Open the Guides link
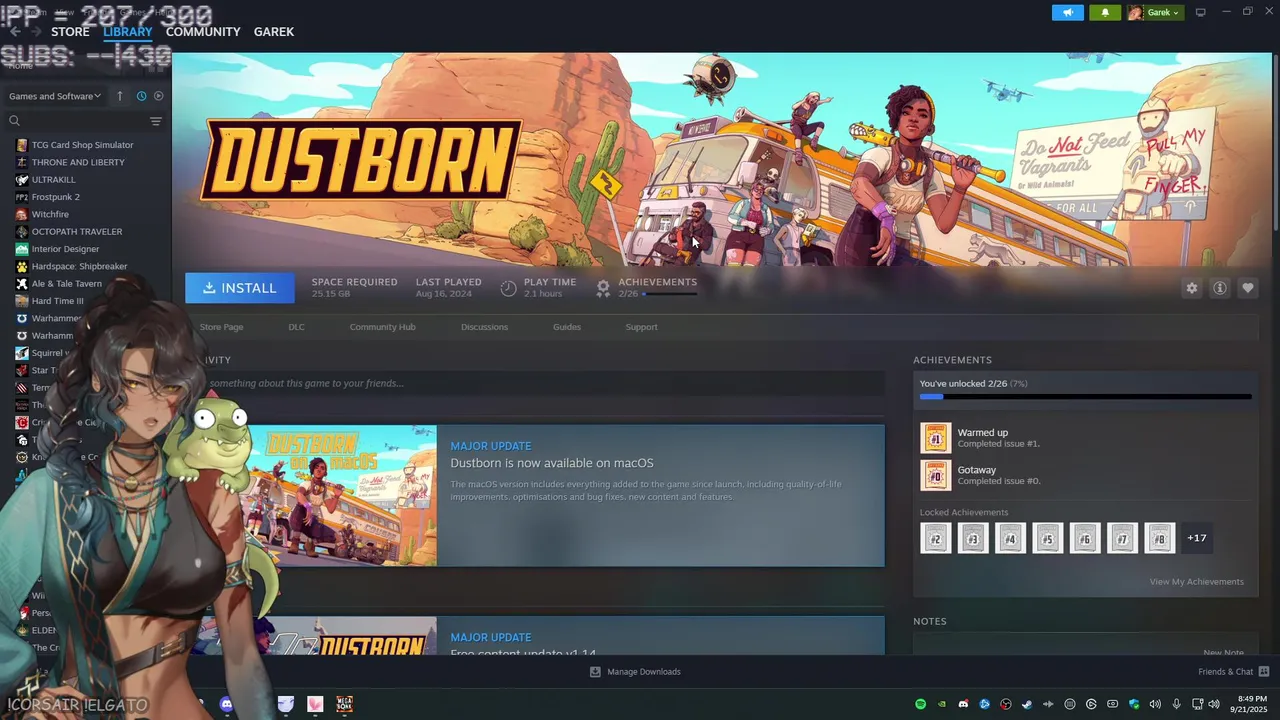The image size is (1280, 720). coord(567,327)
